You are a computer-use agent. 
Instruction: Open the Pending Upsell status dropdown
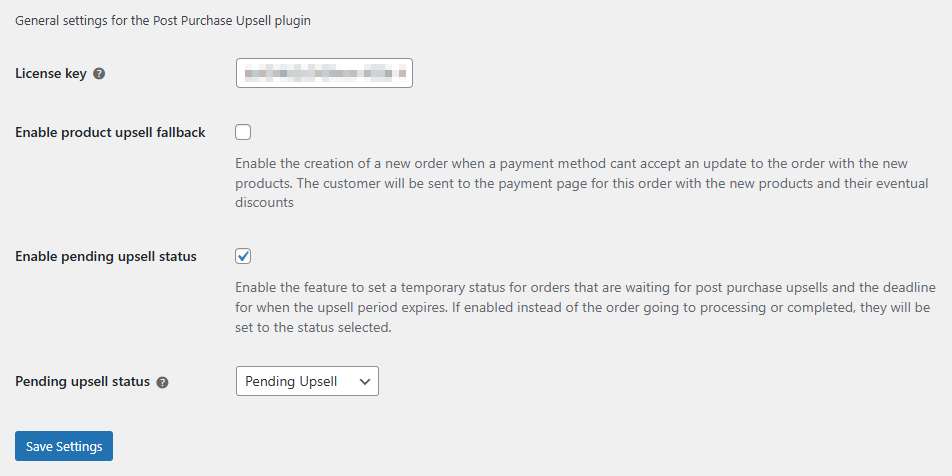307,381
